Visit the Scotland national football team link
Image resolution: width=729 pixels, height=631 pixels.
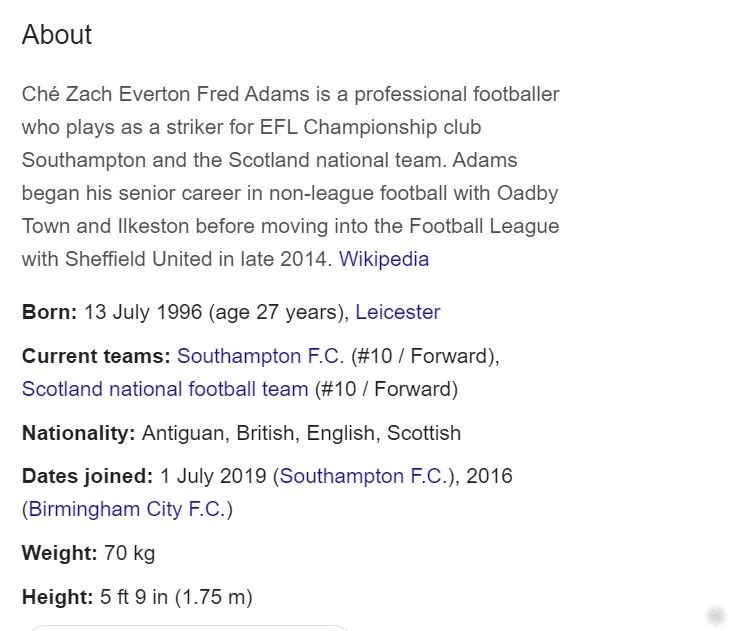tap(165, 389)
